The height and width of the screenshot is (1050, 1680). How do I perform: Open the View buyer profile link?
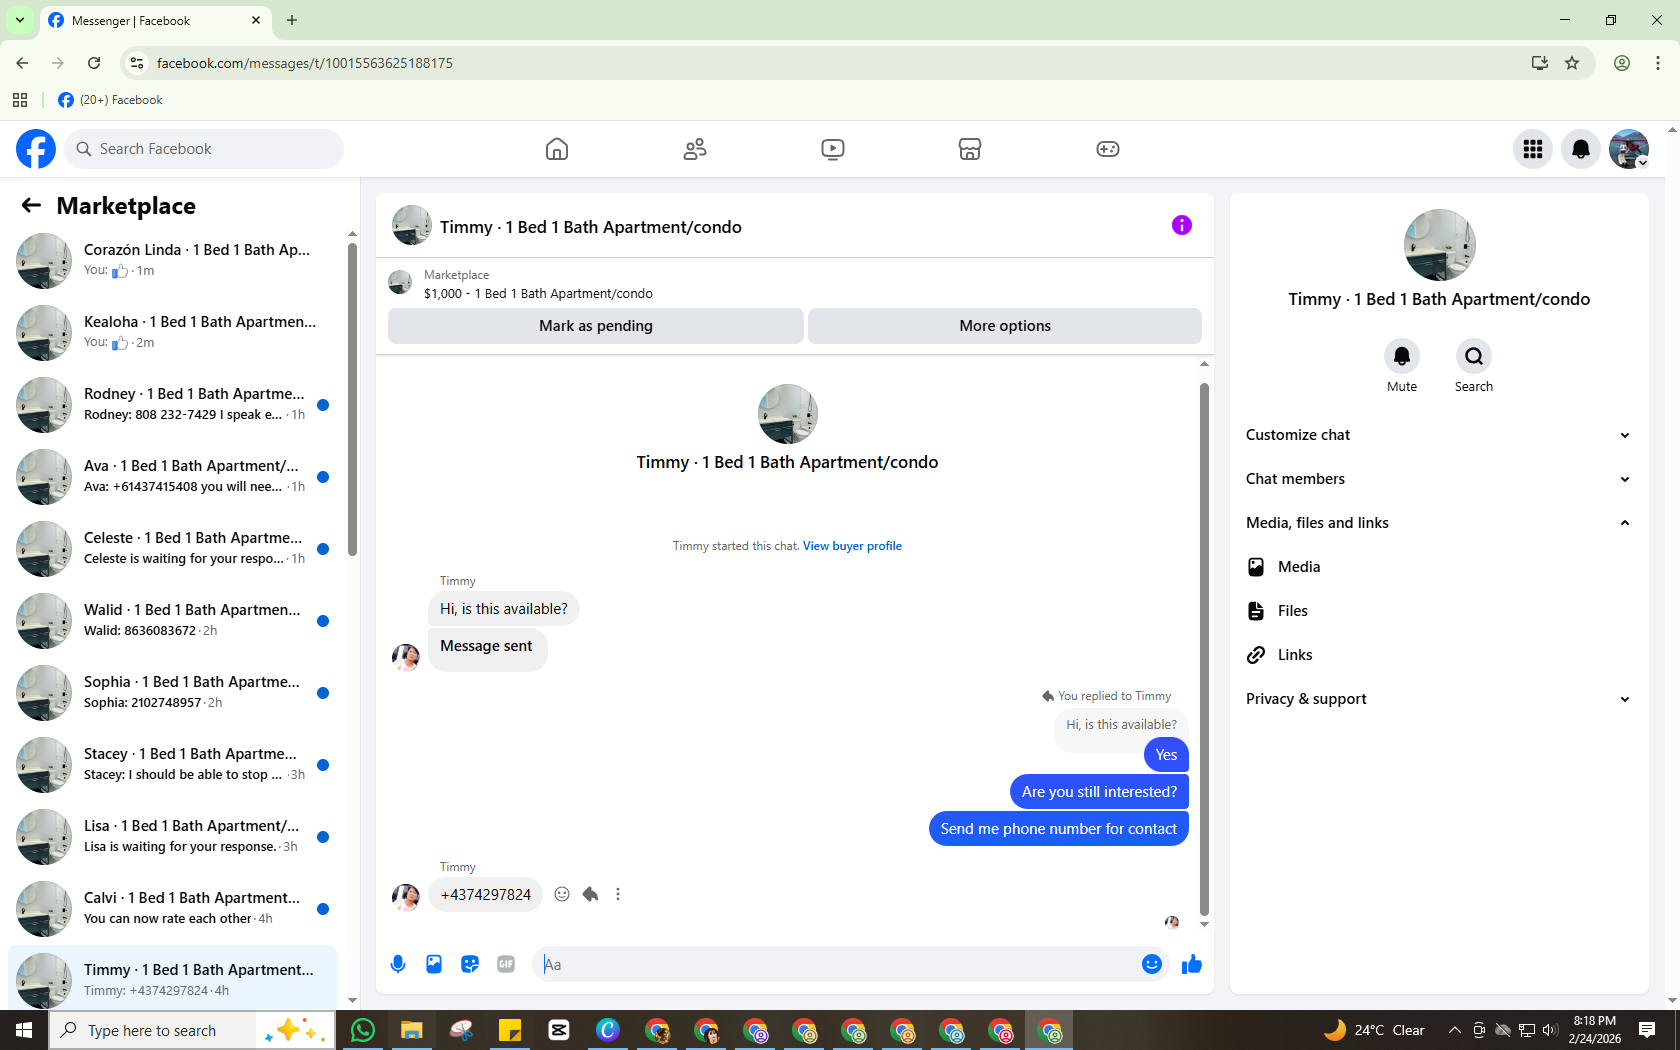click(852, 546)
